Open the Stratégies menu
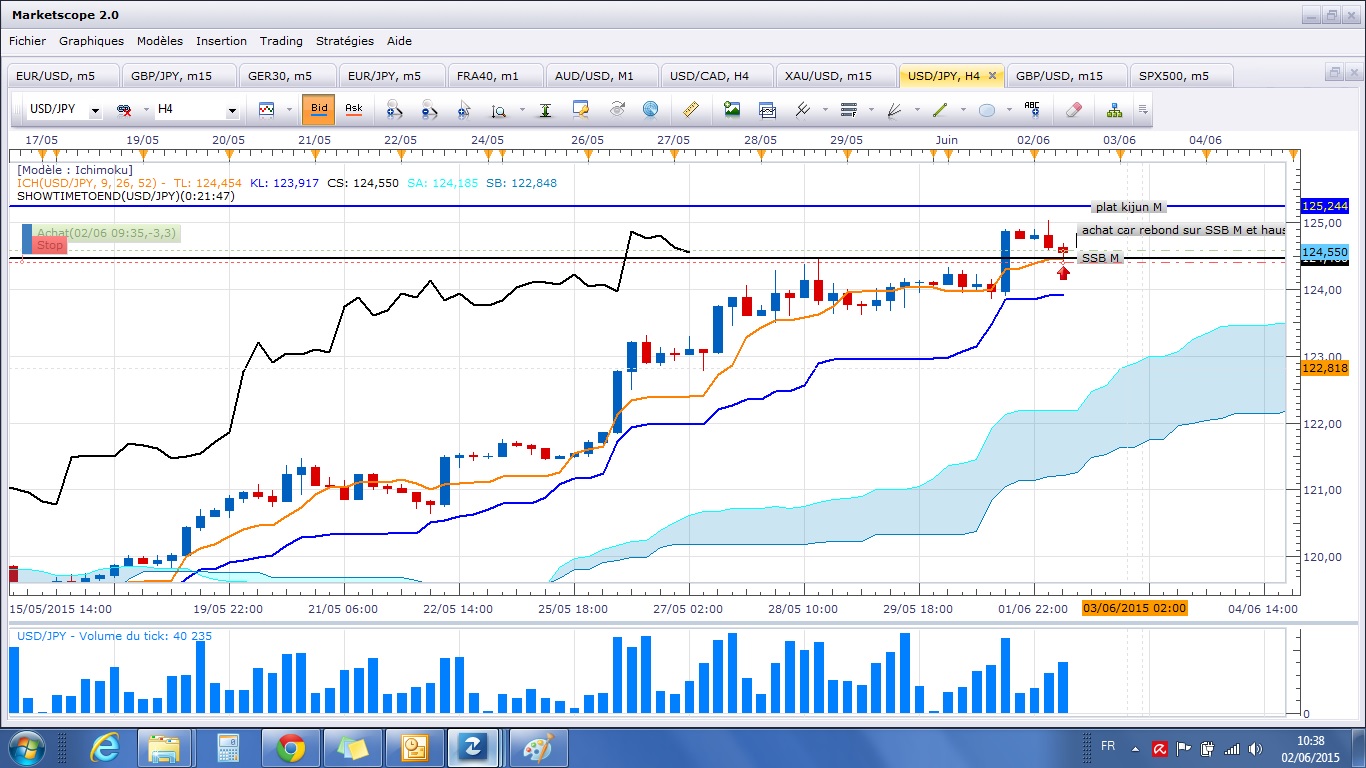Screen dimensions: 1366x768 344,41
